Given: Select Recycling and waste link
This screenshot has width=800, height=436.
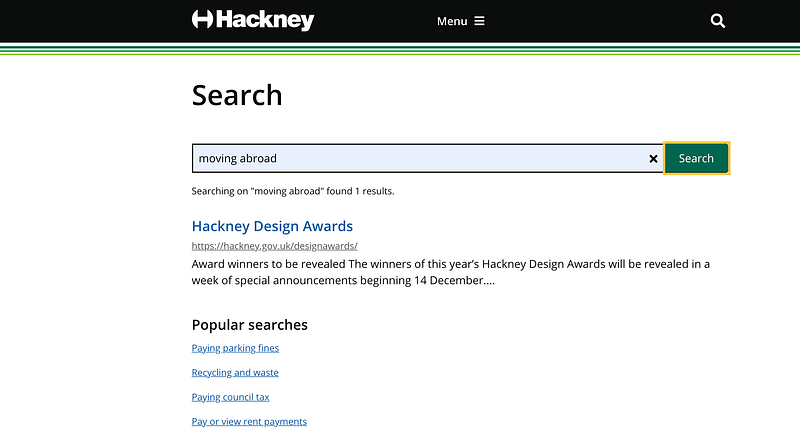Looking at the screenshot, I should 235,373.
